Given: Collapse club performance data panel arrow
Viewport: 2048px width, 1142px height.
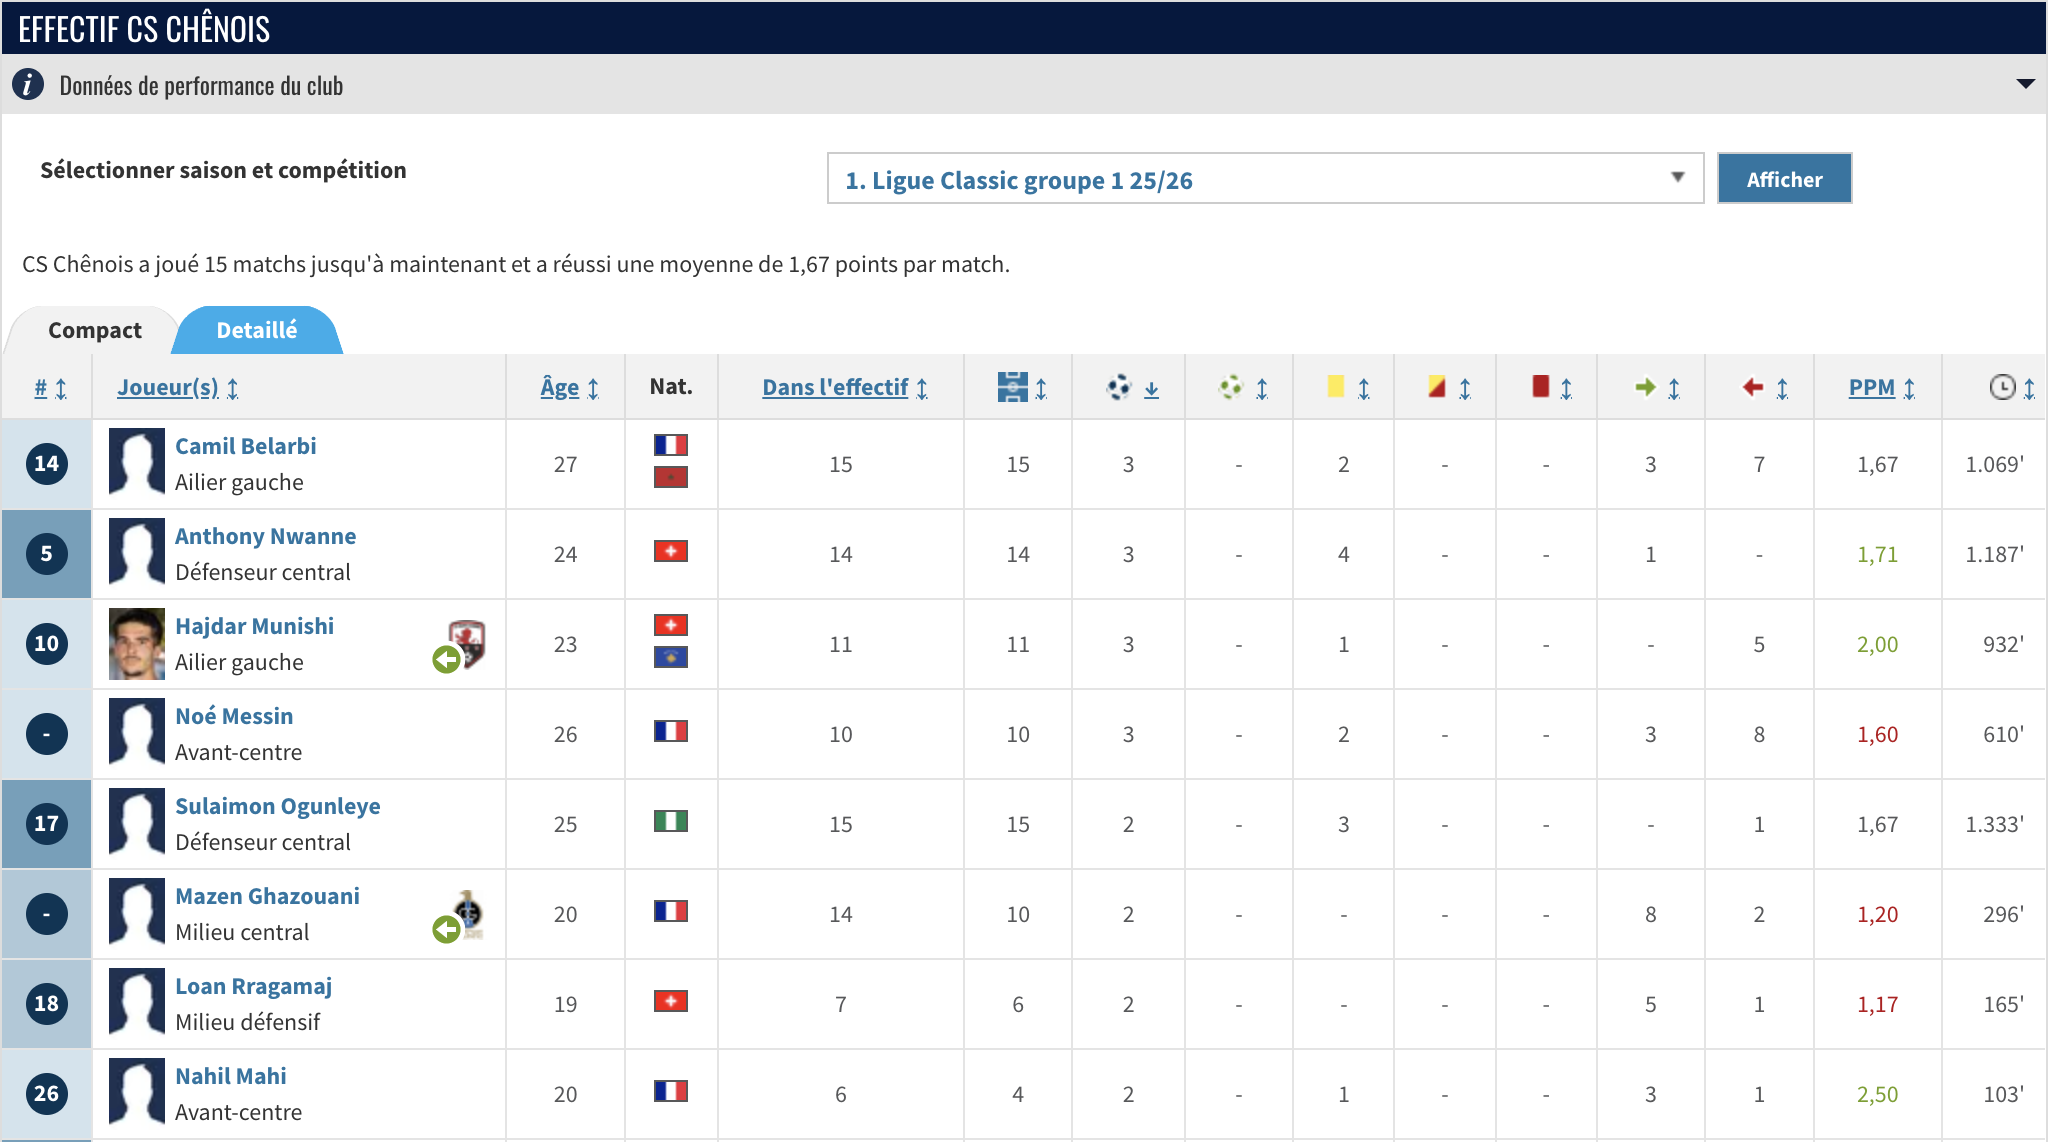Looking at the screenshot, I should [2025, 84].
